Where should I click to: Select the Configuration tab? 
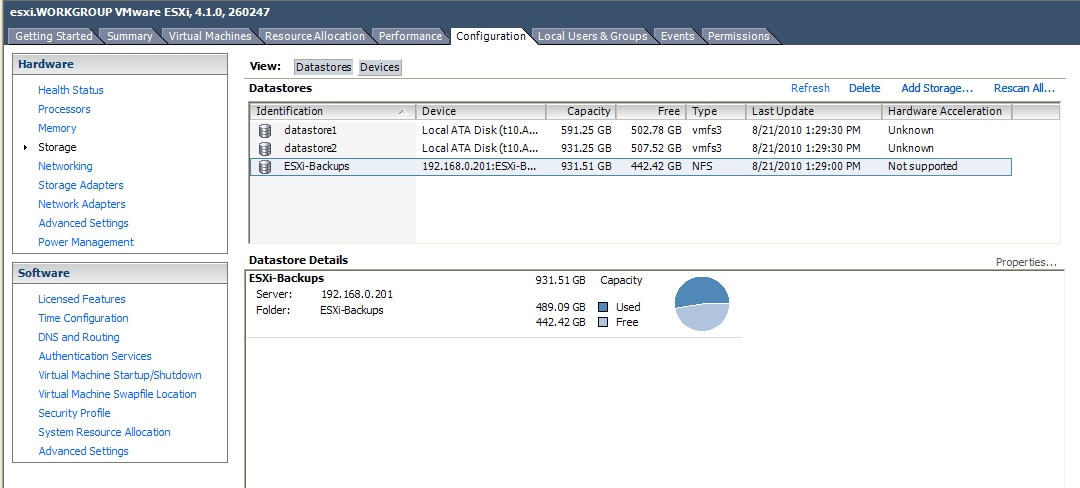[x=490, y=36]
